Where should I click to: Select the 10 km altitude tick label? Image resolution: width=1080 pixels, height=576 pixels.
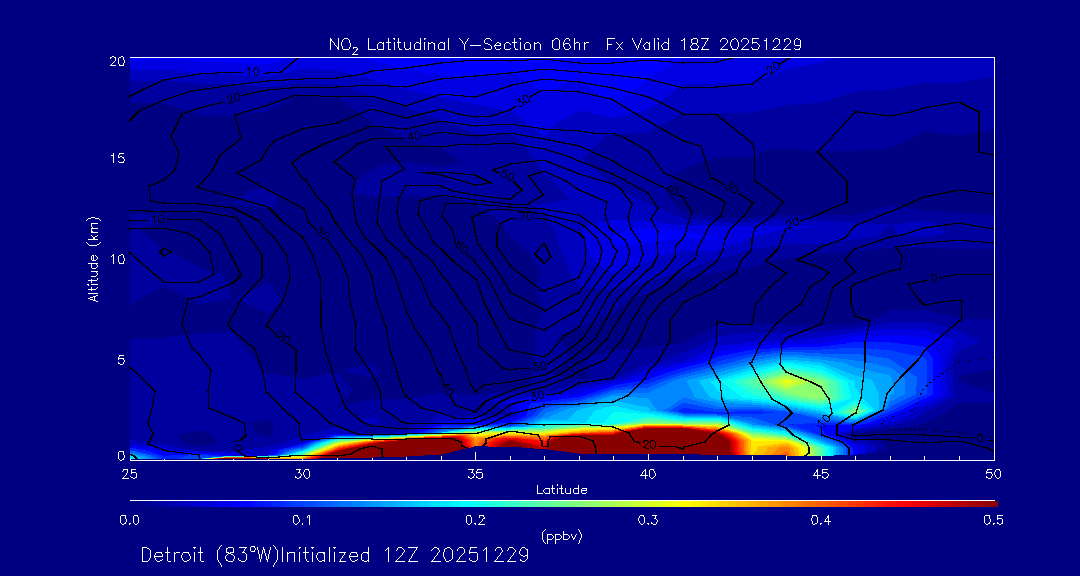pos(116,258)
